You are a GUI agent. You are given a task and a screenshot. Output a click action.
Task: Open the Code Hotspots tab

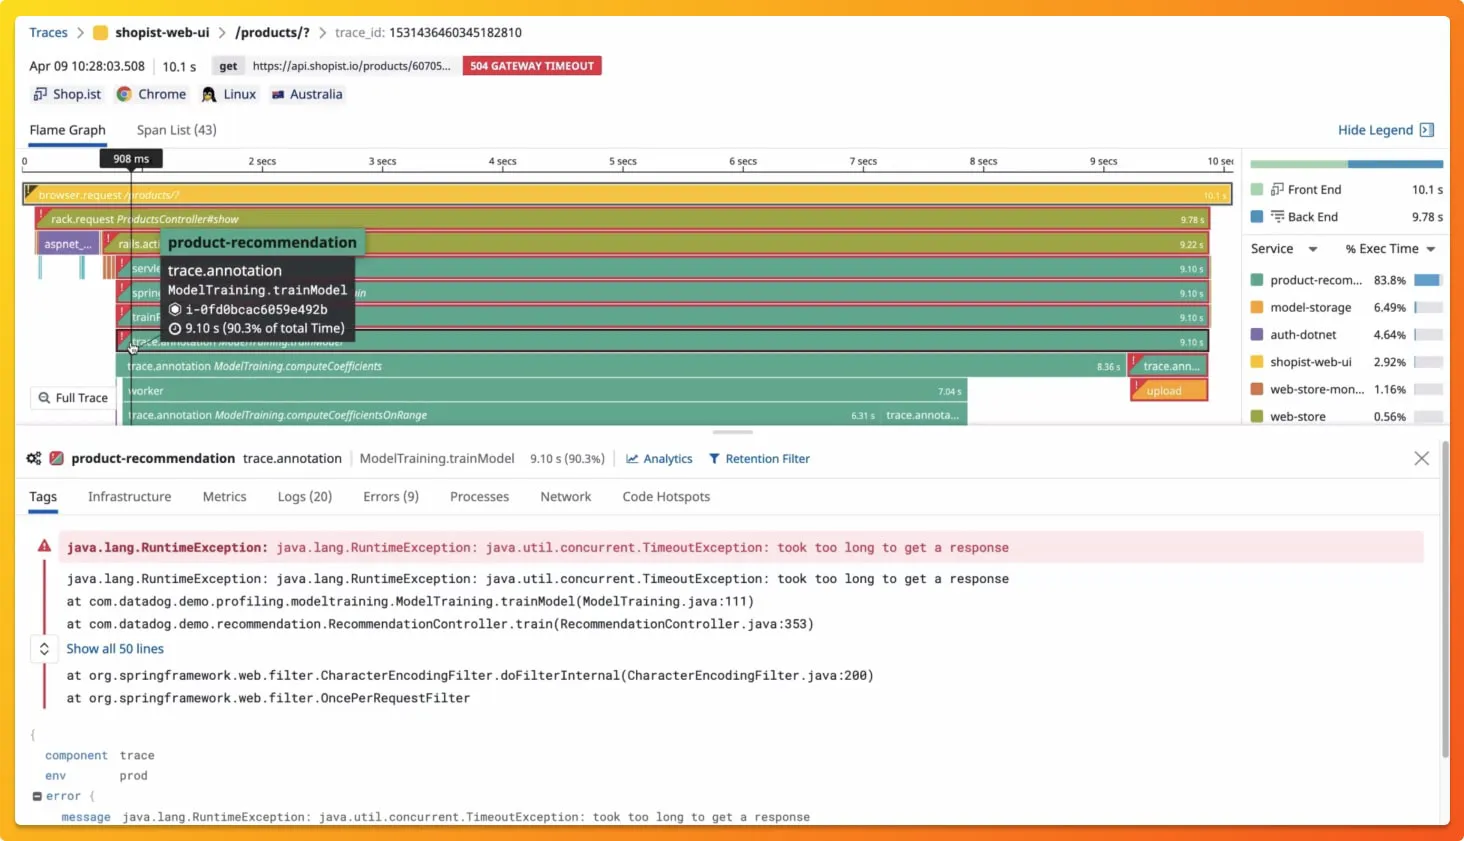pos(666,497)
